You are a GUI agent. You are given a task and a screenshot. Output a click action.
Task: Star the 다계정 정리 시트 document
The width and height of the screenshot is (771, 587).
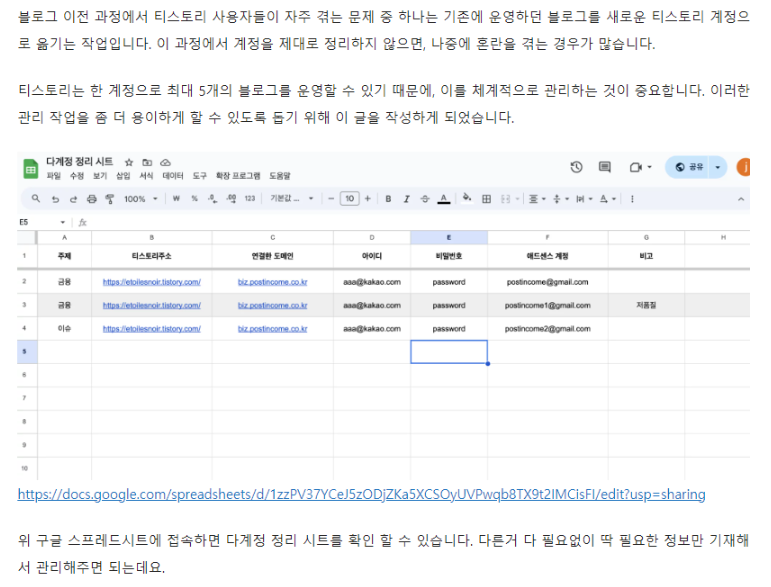129,162
